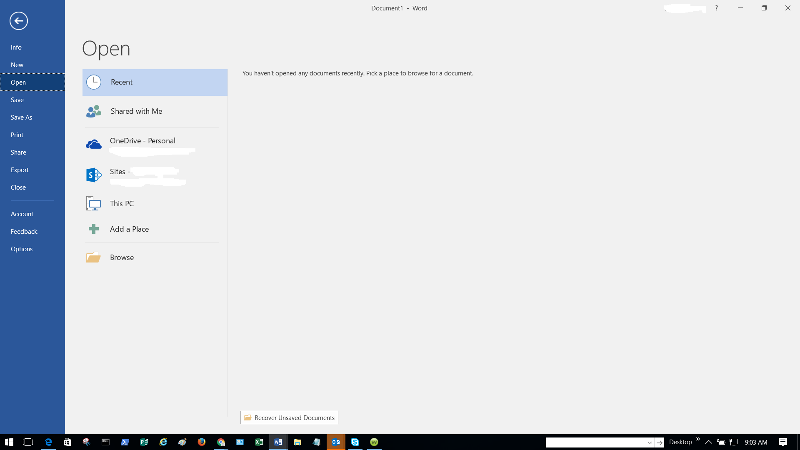The height and width of the screenshot is (450, 800).
Task: Select New in the left sidebar
Action: [x=17, y=65]
